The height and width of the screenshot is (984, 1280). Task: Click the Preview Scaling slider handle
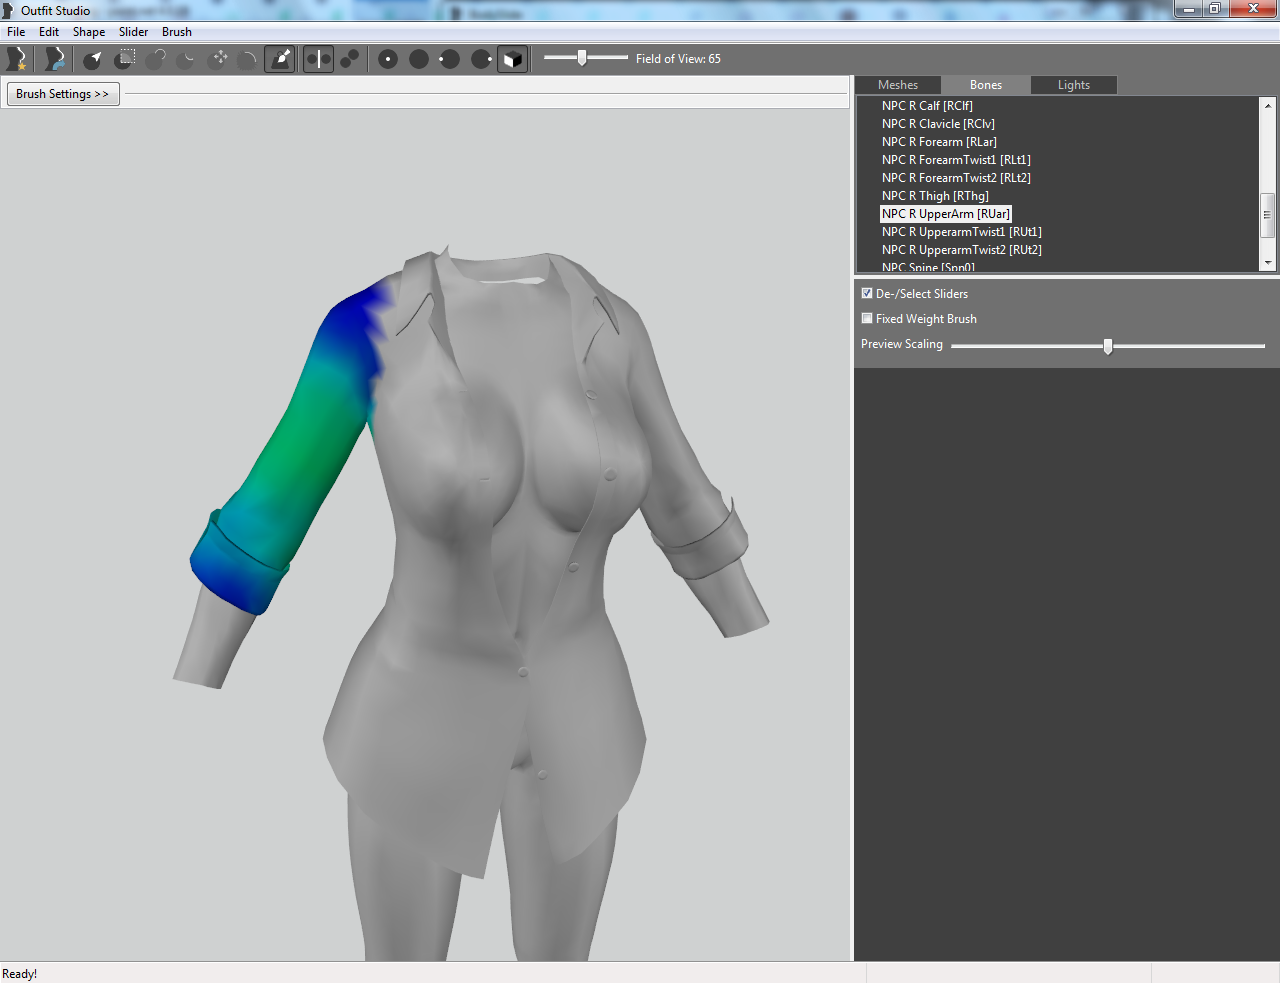[1108, 346]
